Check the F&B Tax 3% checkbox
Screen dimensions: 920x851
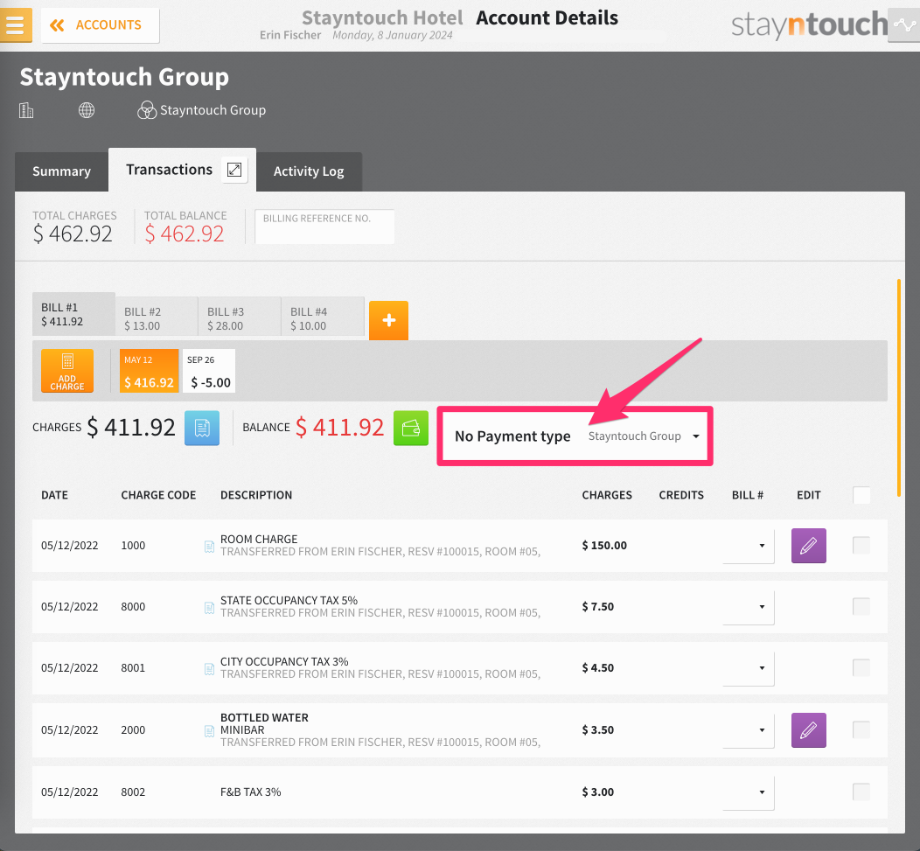861,792
